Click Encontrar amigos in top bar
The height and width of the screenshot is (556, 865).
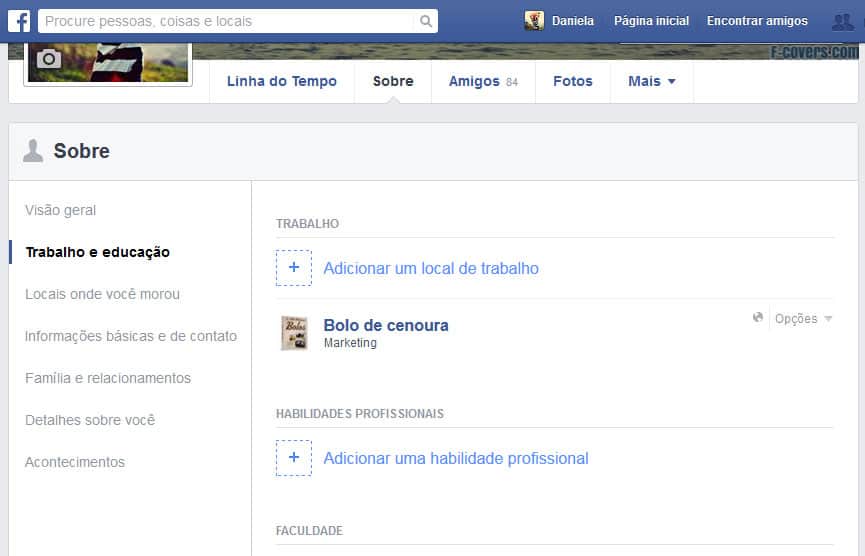tap(757, 21)
